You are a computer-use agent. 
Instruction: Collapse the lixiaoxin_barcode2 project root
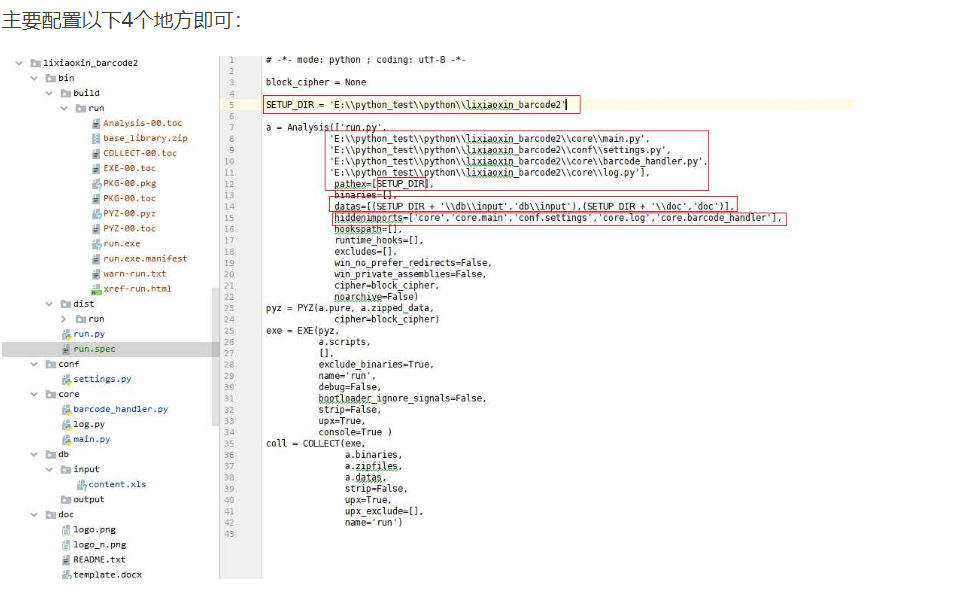coord(18,62)
